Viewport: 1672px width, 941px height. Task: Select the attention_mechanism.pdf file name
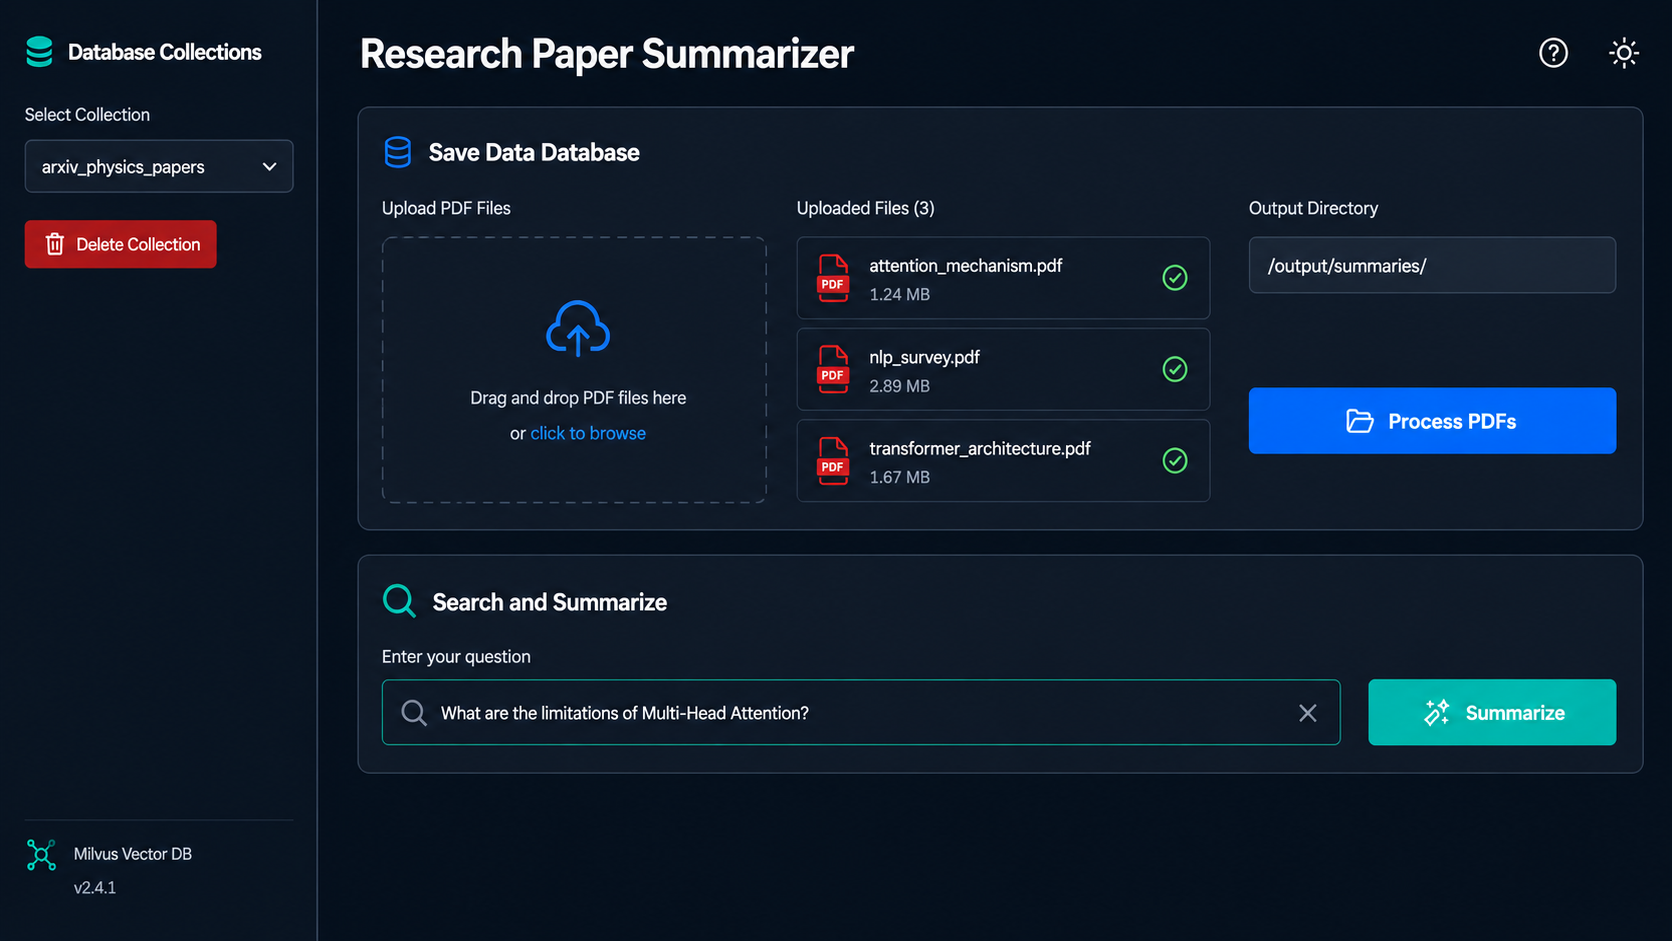[966, 265]
